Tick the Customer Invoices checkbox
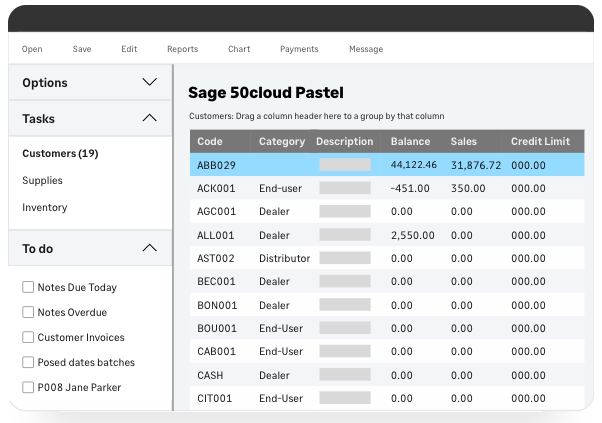 point(28,338)
